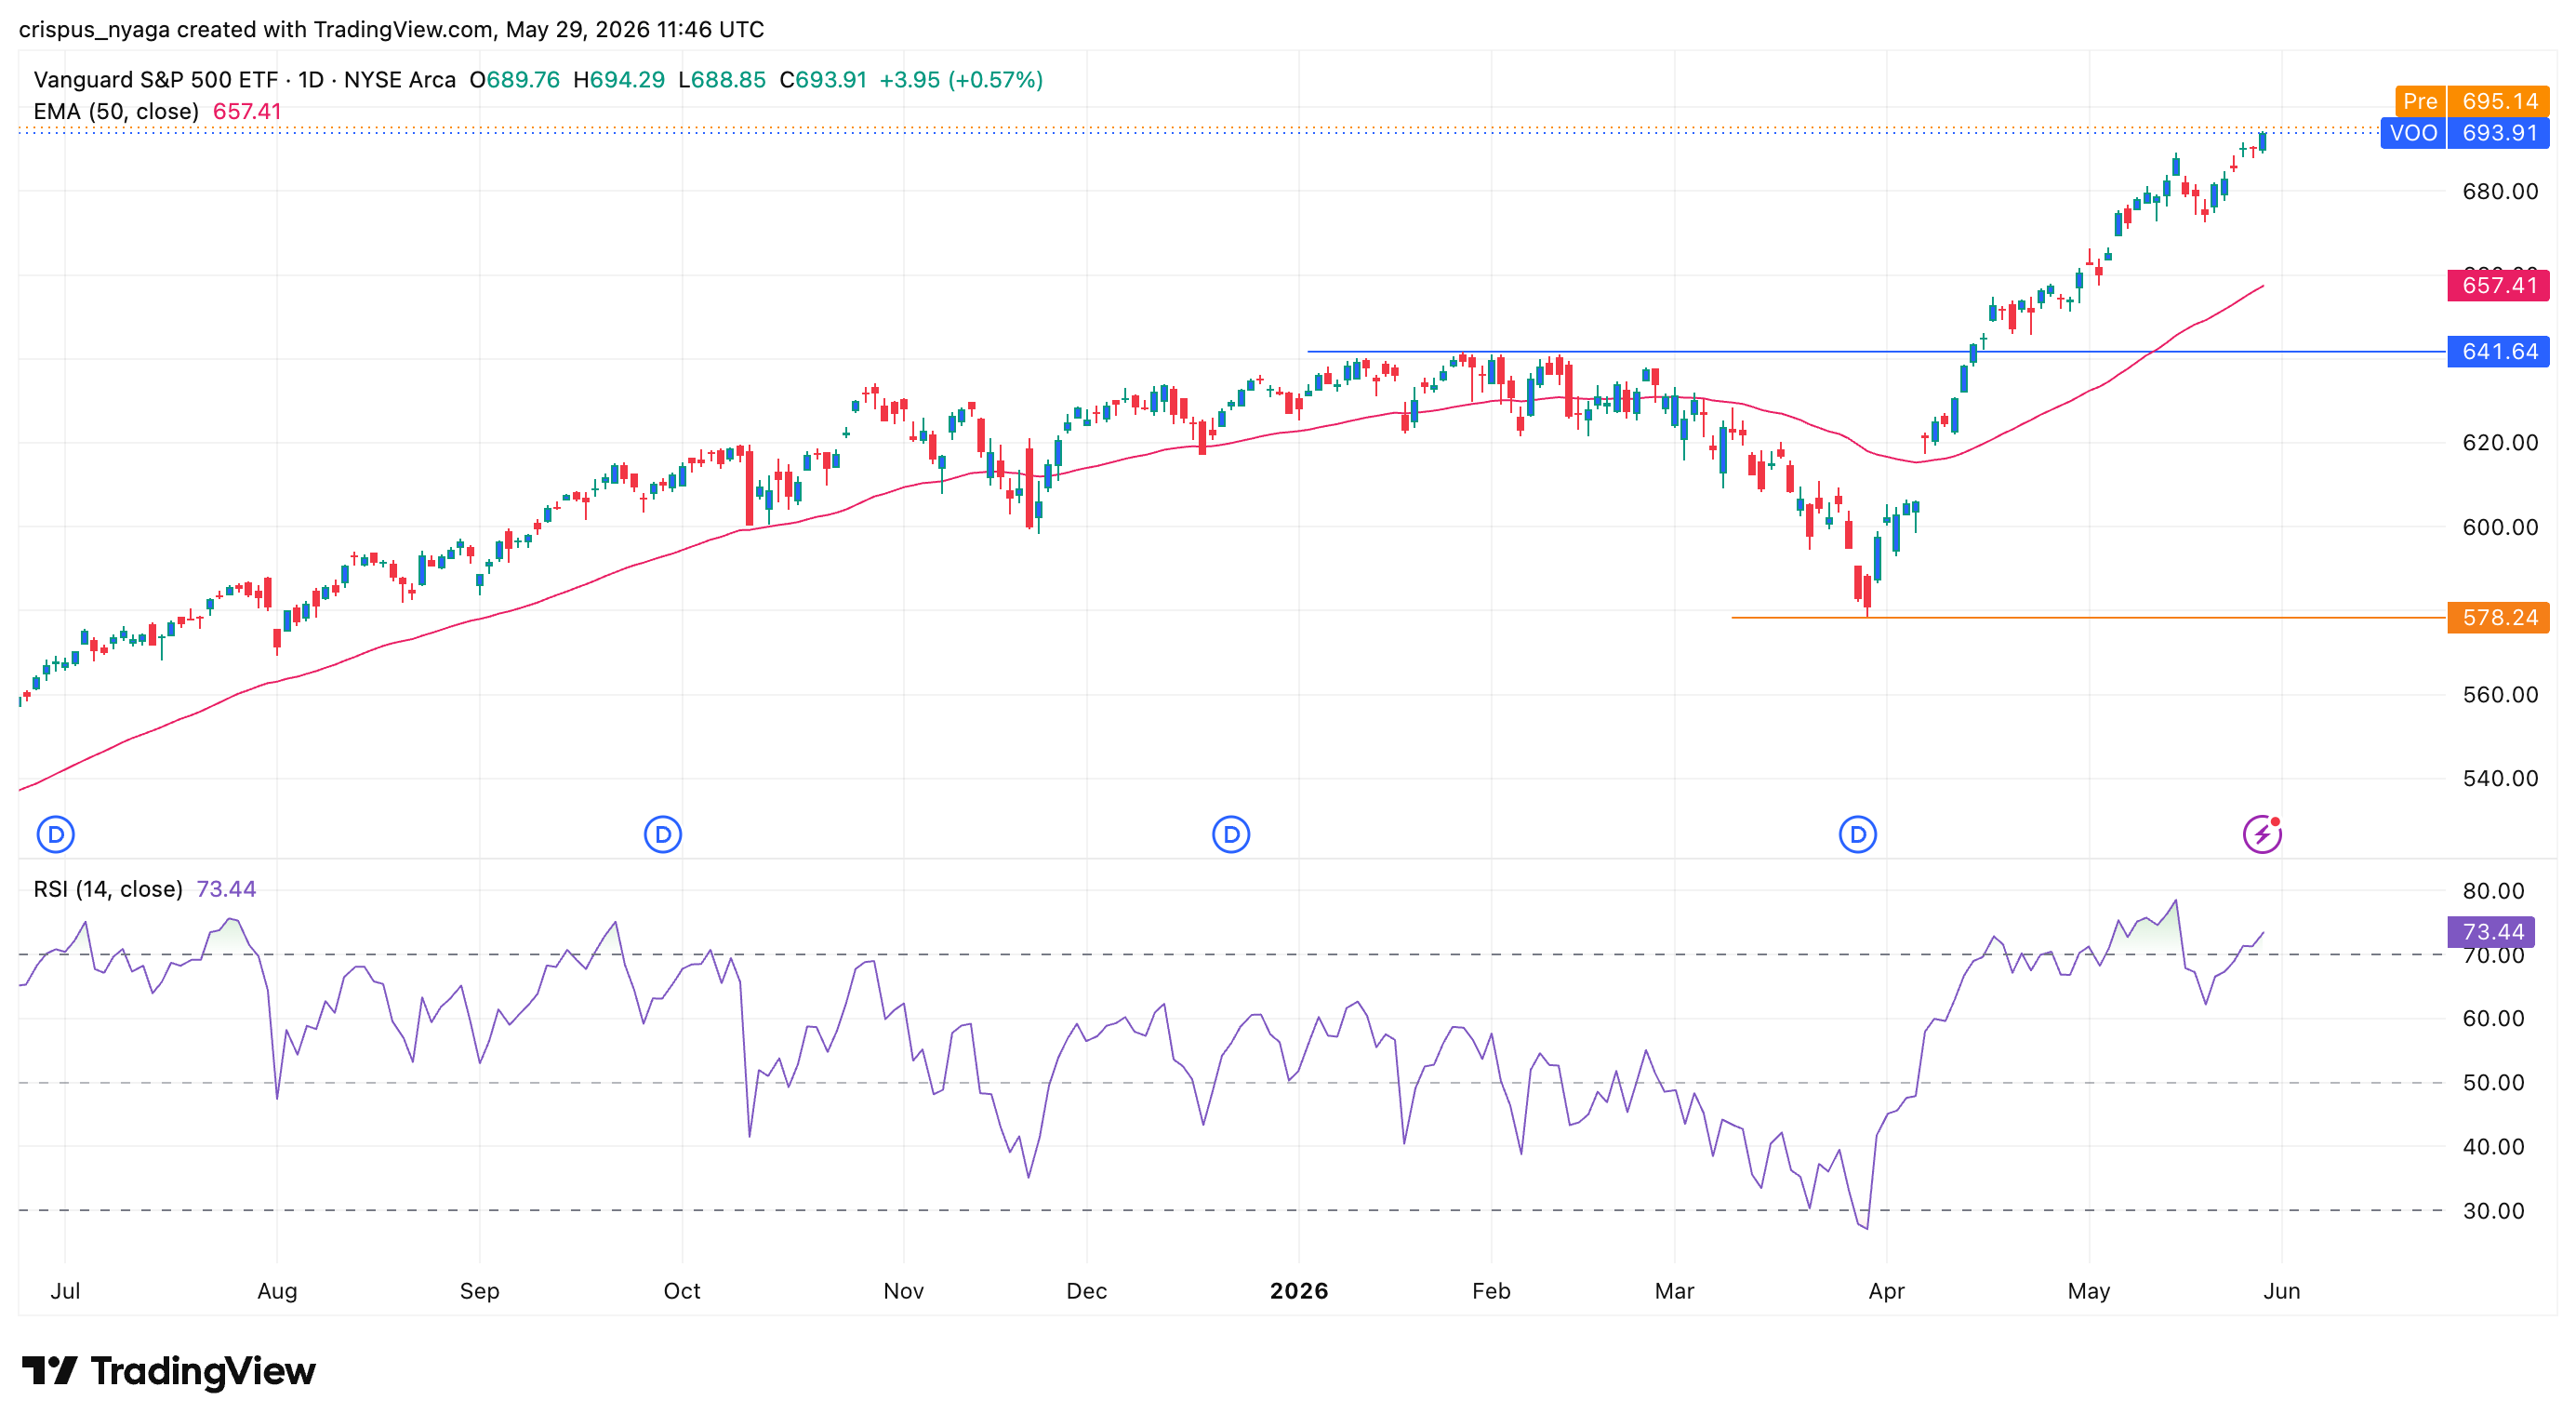Click the Oct label on time axis
Viewport: 2576px width, 1427px height.
[682, 1291]
